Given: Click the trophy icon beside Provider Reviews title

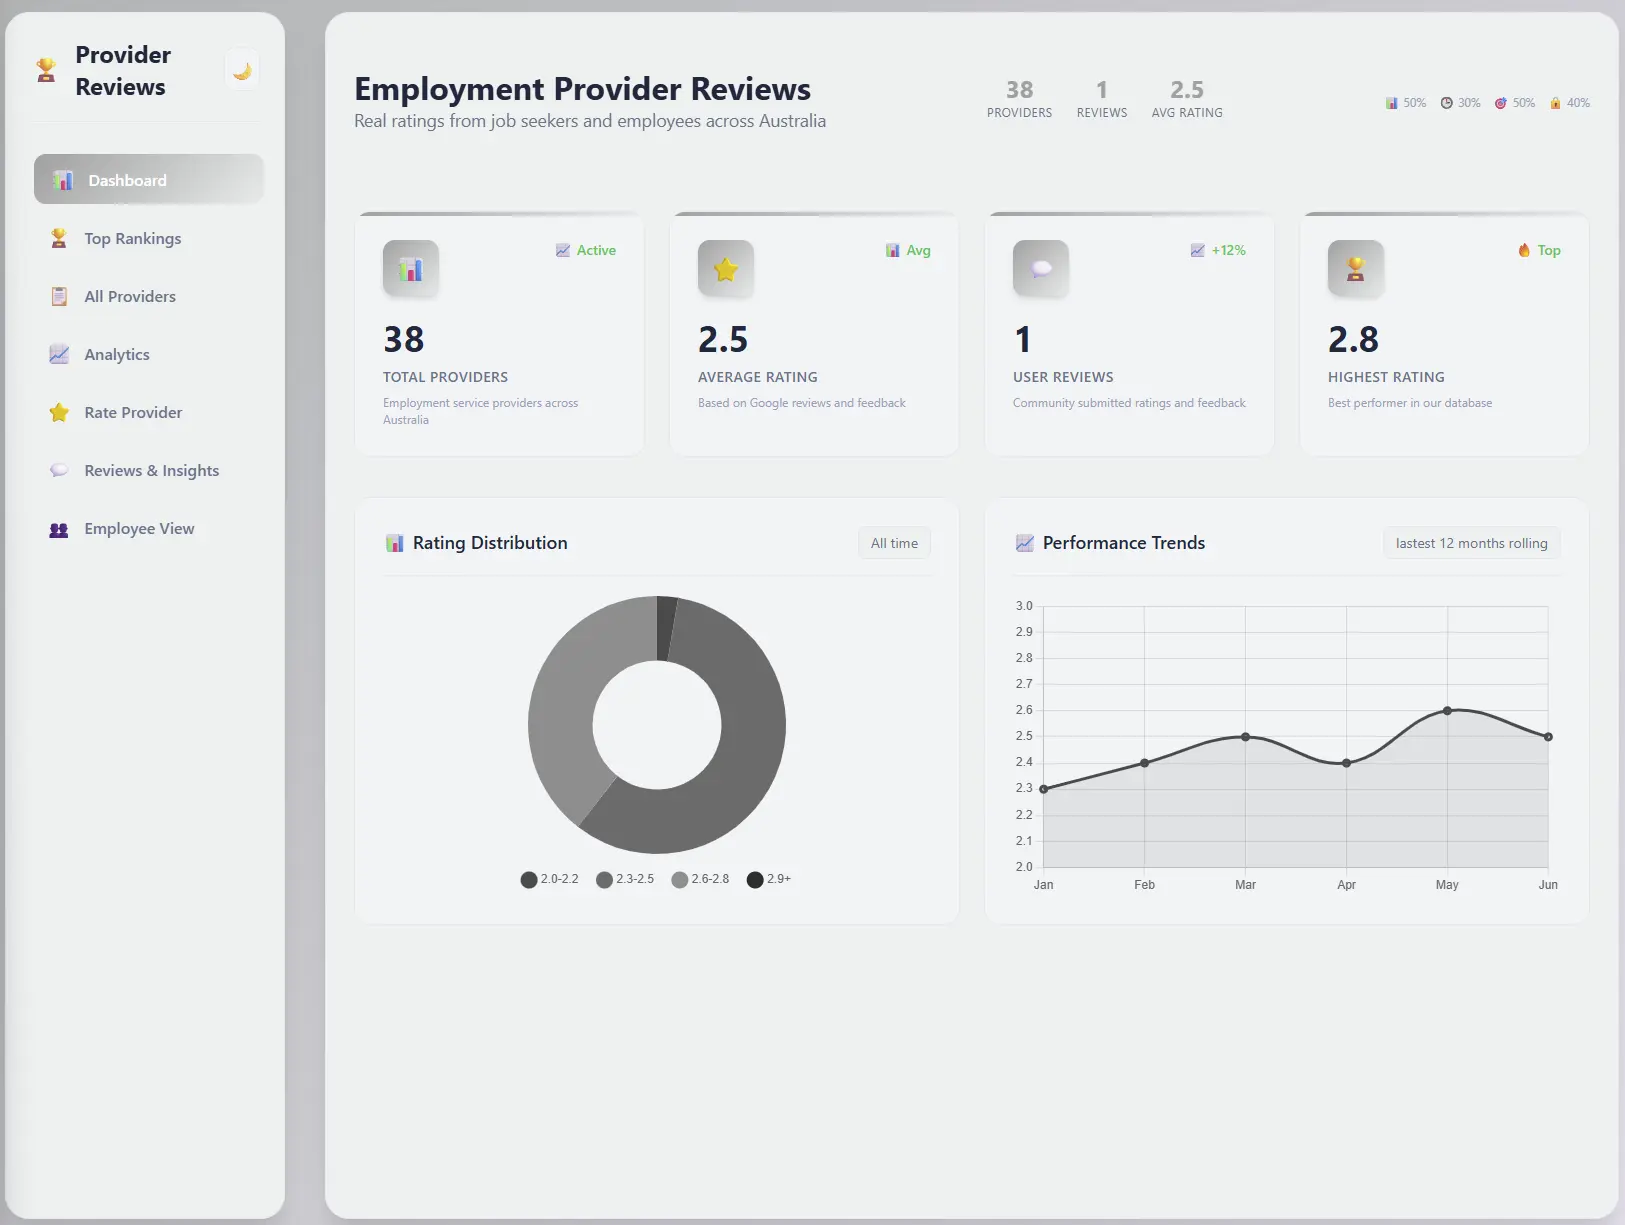Looking at the screenshot, I should pyautogui.click(x=45, y=69).
